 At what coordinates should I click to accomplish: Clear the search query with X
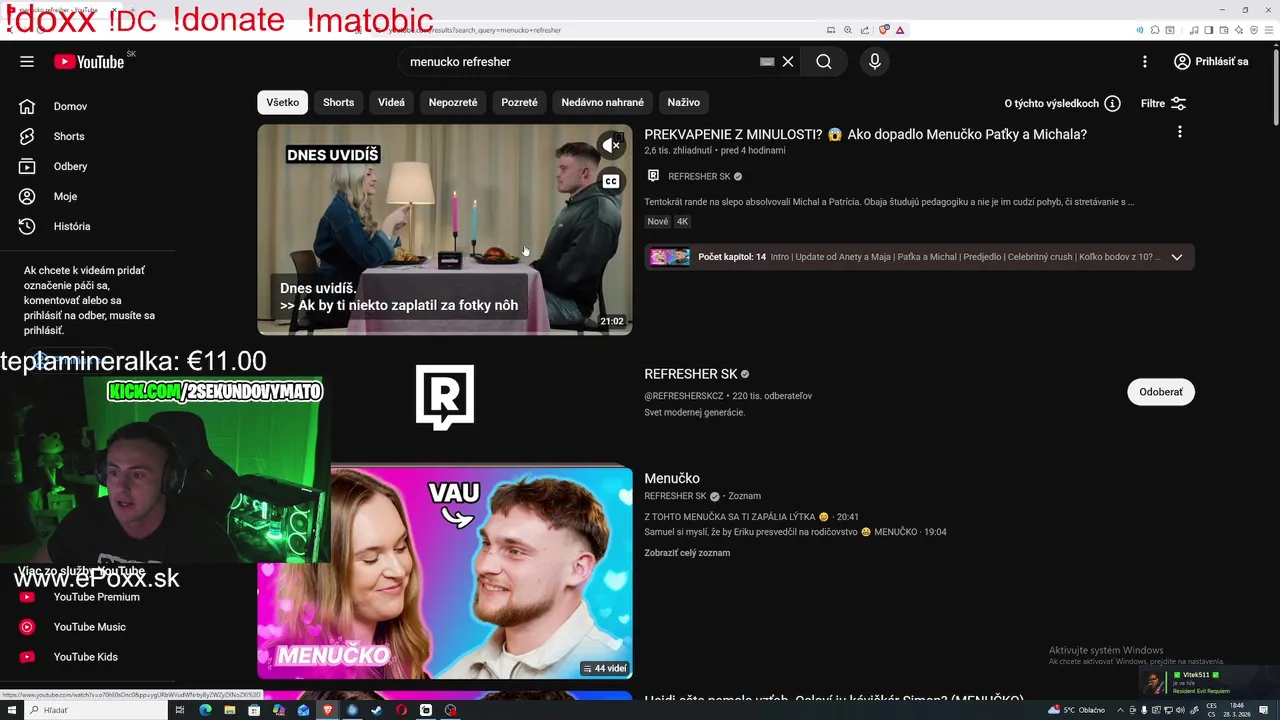point(788,61)
